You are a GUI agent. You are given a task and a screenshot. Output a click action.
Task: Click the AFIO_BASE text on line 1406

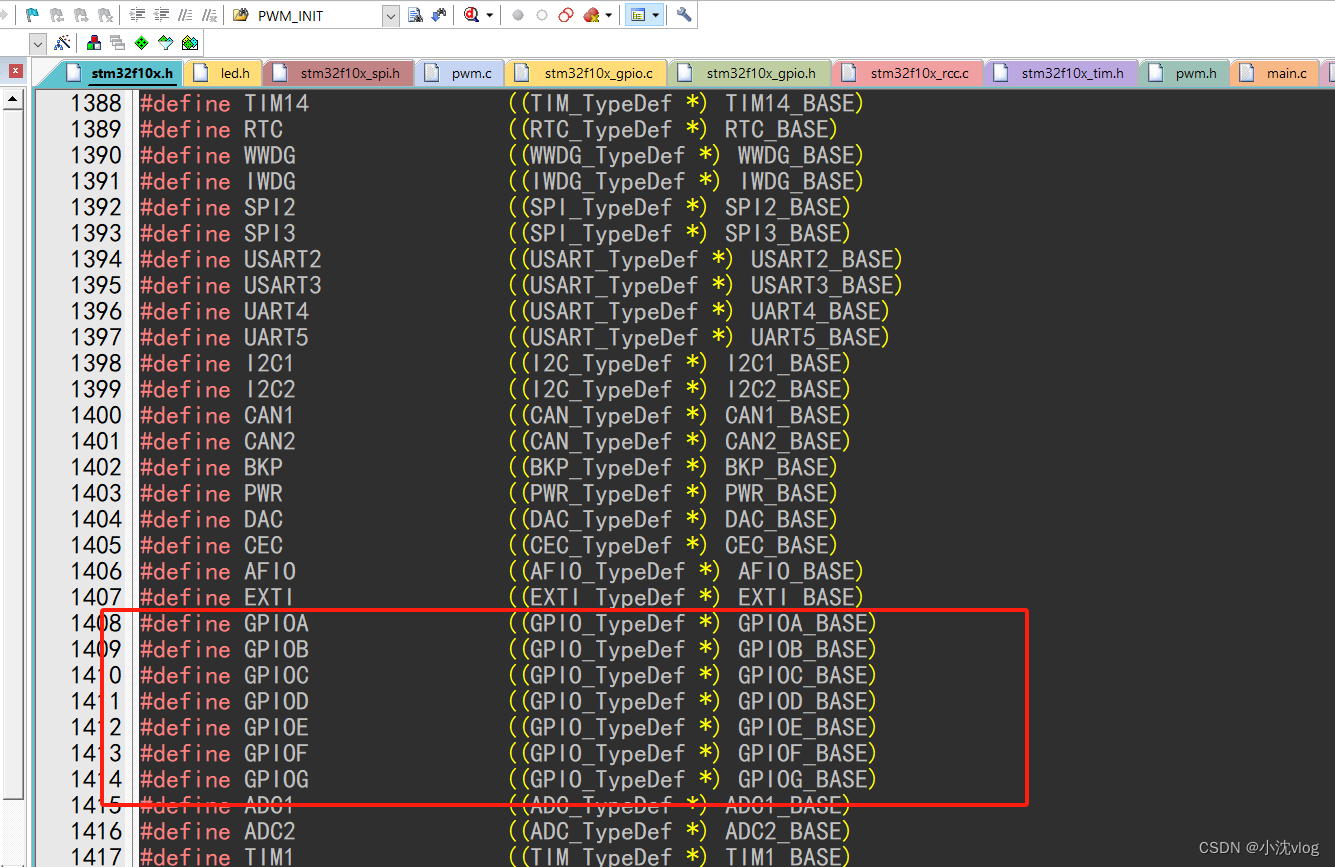[796, 571]
